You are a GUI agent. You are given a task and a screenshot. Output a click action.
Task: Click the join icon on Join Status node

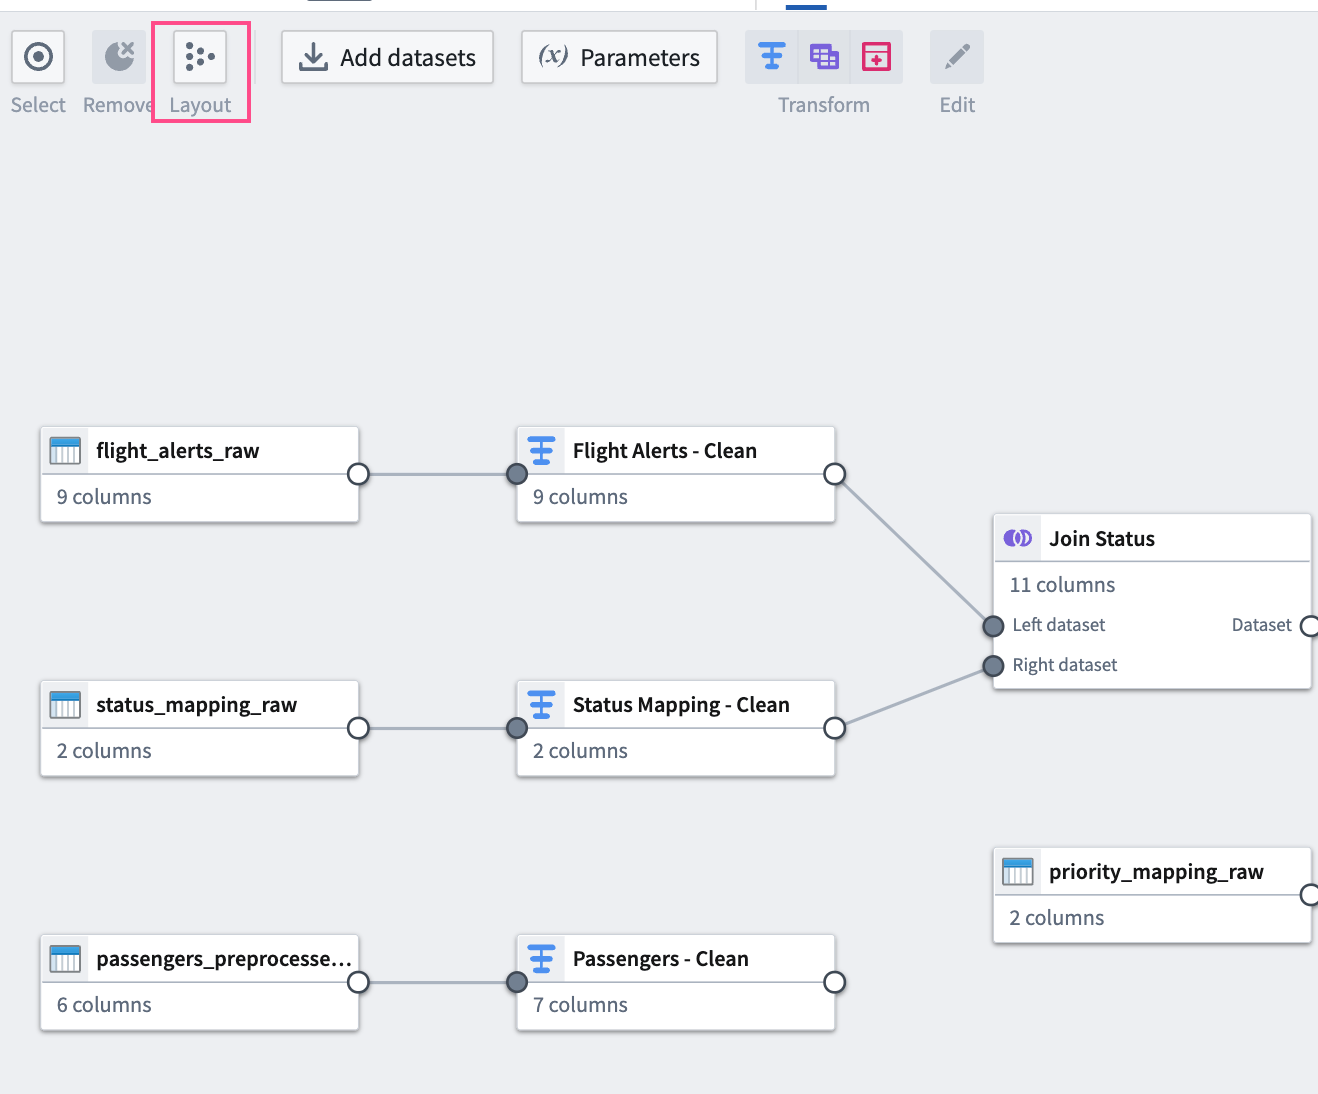pyautogui.click(x=1018, y=537)
